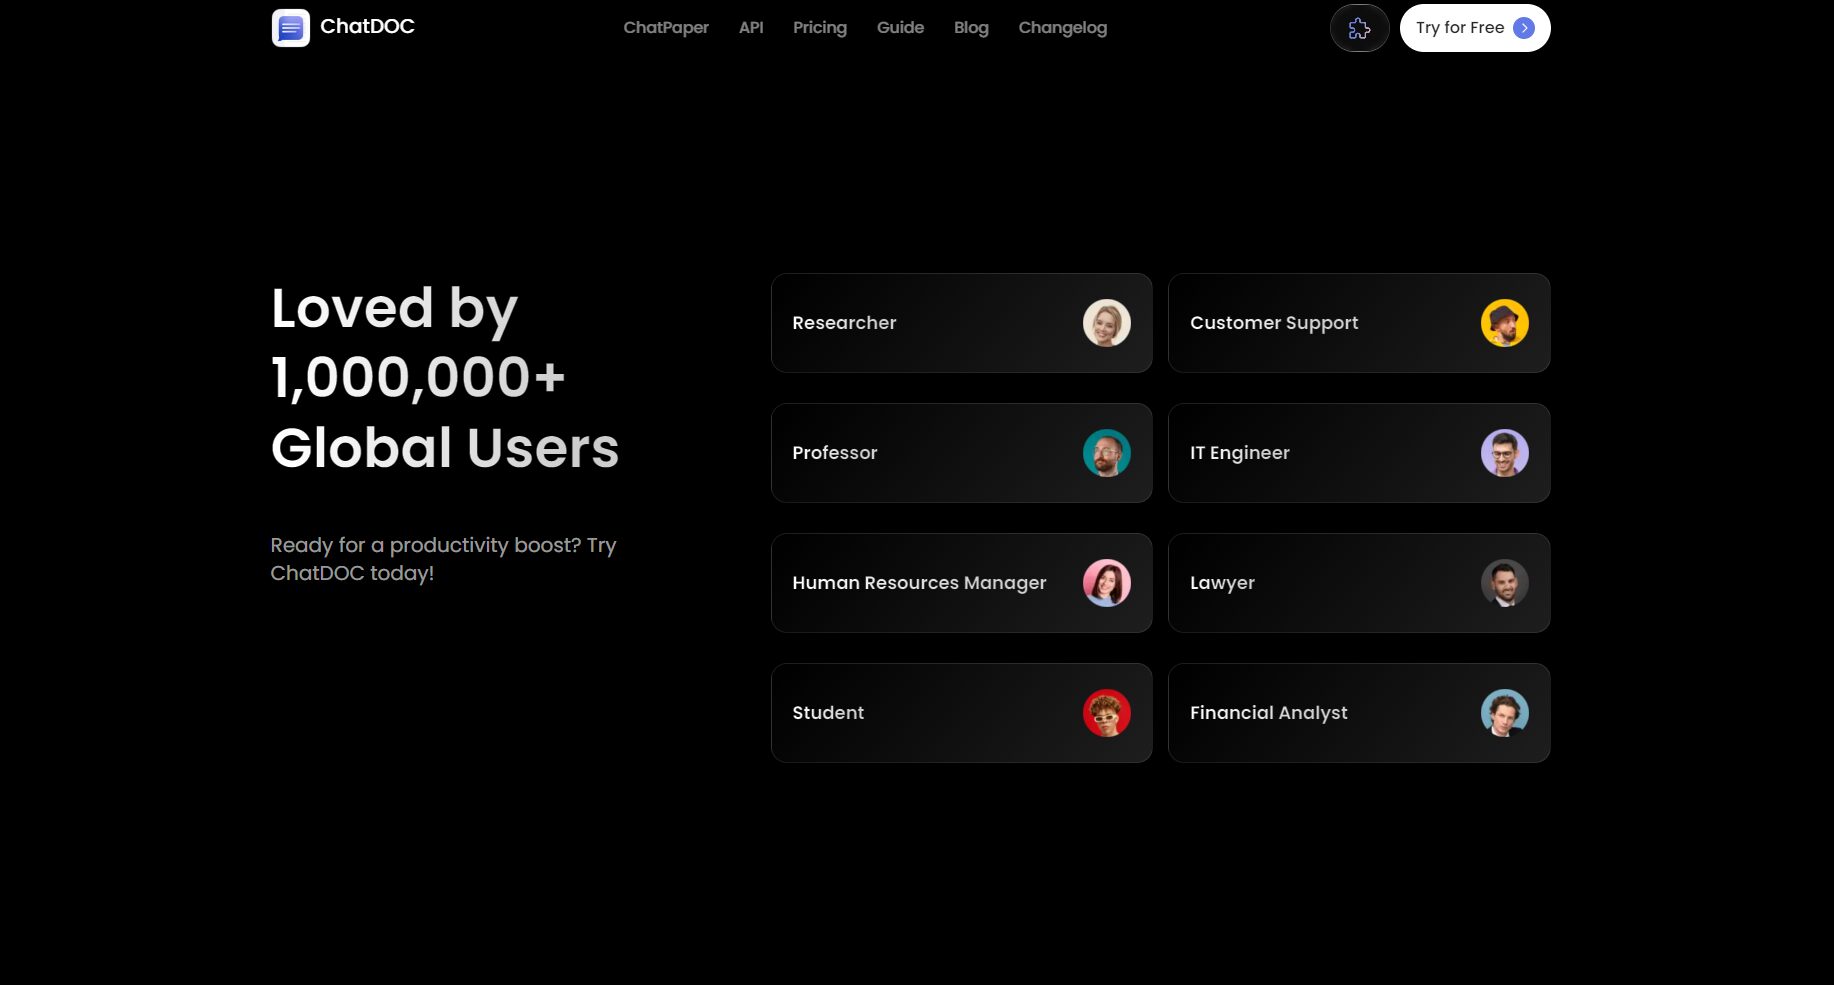
Task: Navigate to the Guide section
Action: pos(900,28)
